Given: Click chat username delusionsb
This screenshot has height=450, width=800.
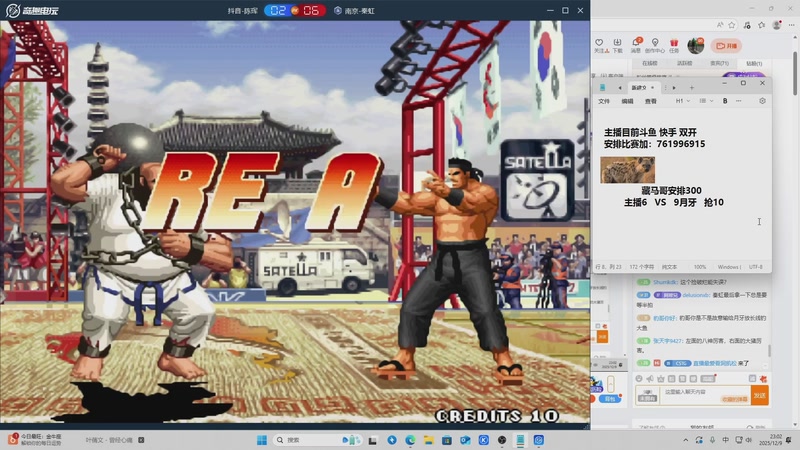Looking at the screenshot, I should click(696, 295).
